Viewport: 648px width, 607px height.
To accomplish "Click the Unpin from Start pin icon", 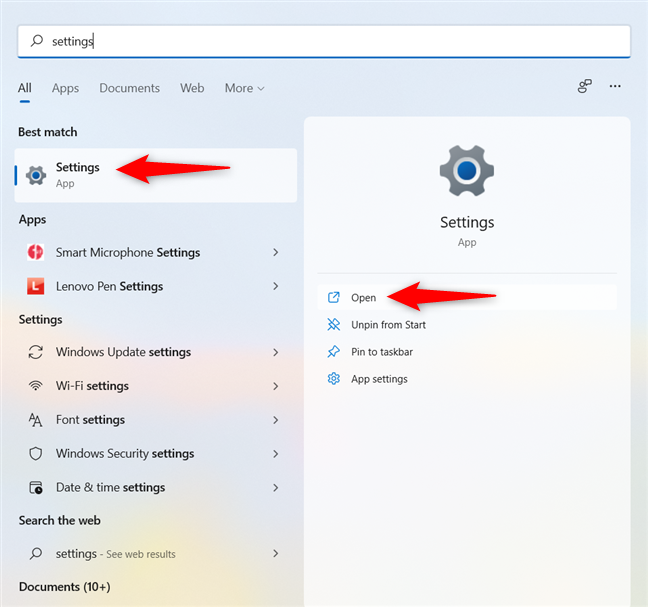I will click(x=334, y=325).
